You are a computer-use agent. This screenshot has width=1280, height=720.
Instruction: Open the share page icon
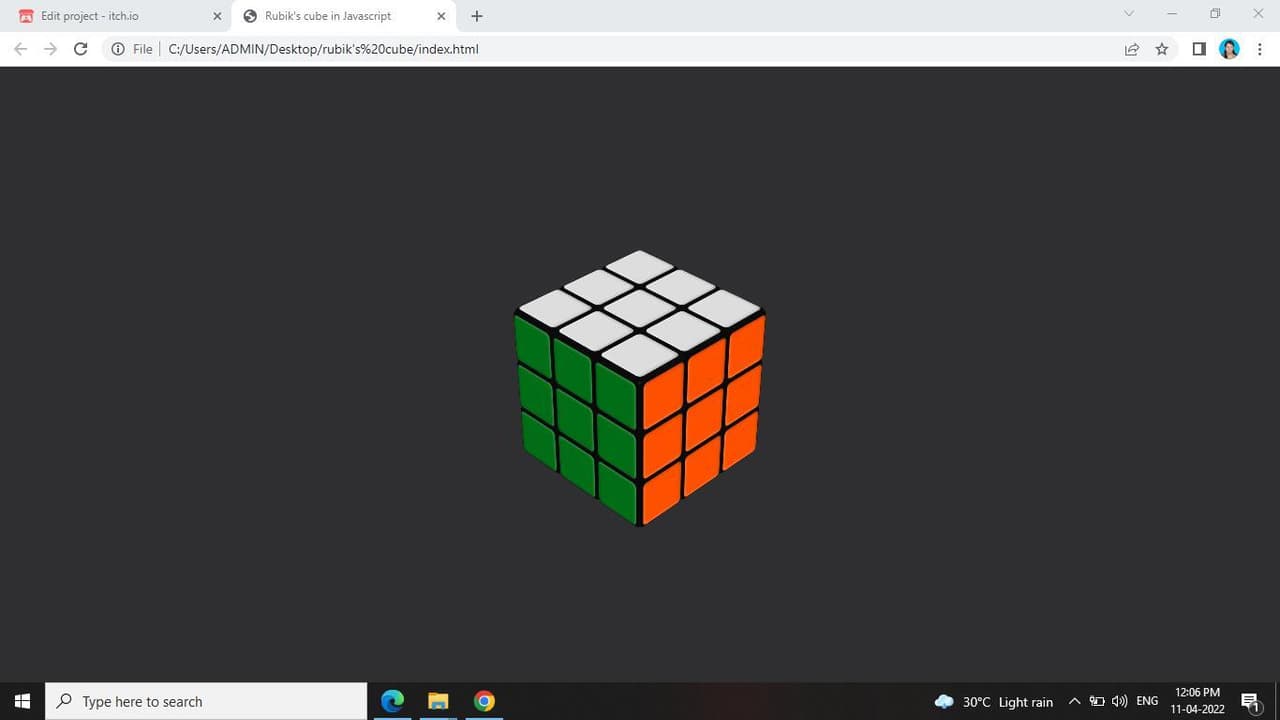(1132, 49)
